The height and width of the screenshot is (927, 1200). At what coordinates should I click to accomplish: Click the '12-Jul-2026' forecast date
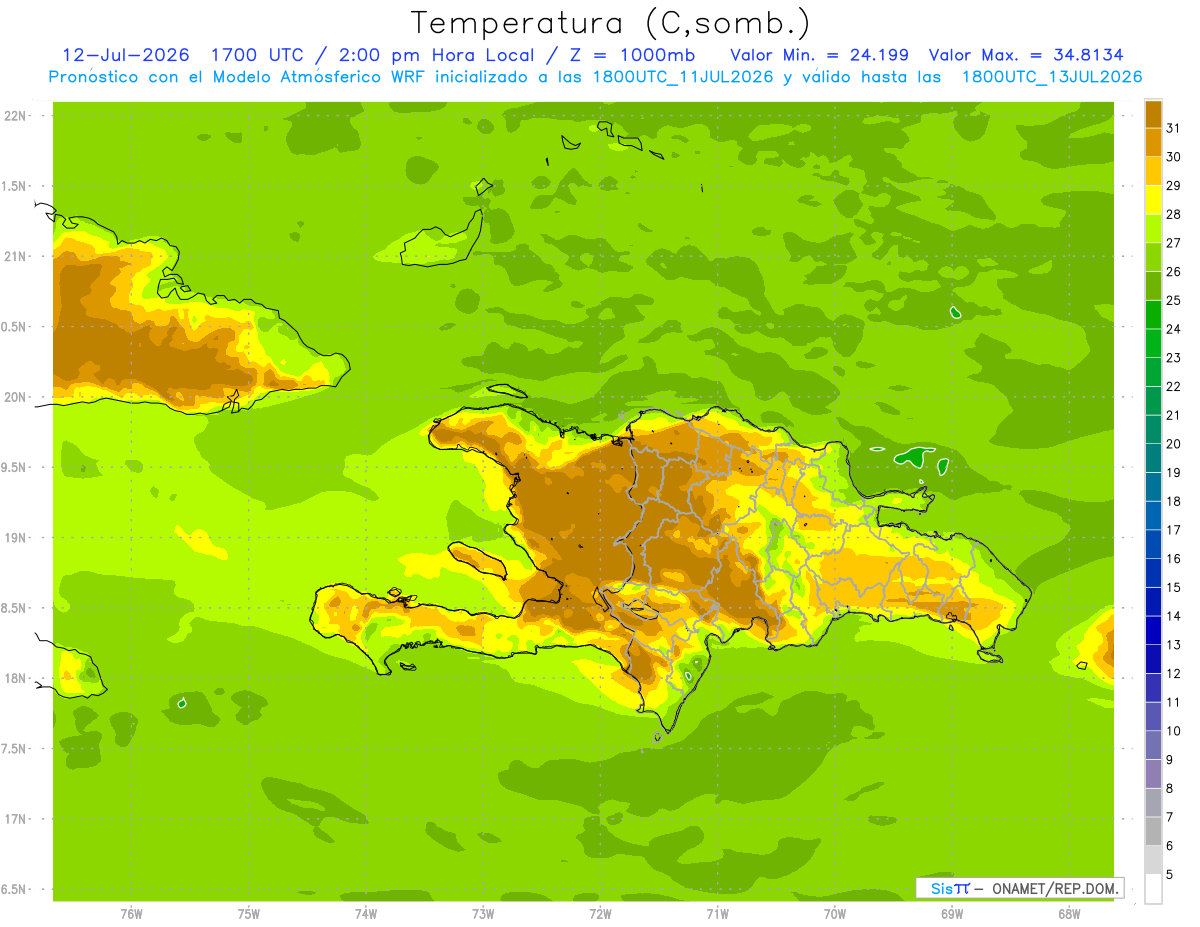point(126,55)
